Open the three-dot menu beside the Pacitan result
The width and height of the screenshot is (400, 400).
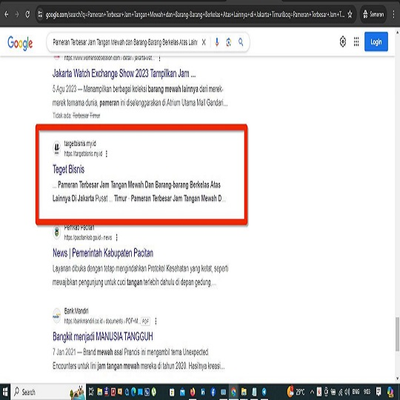pos(116,237)
